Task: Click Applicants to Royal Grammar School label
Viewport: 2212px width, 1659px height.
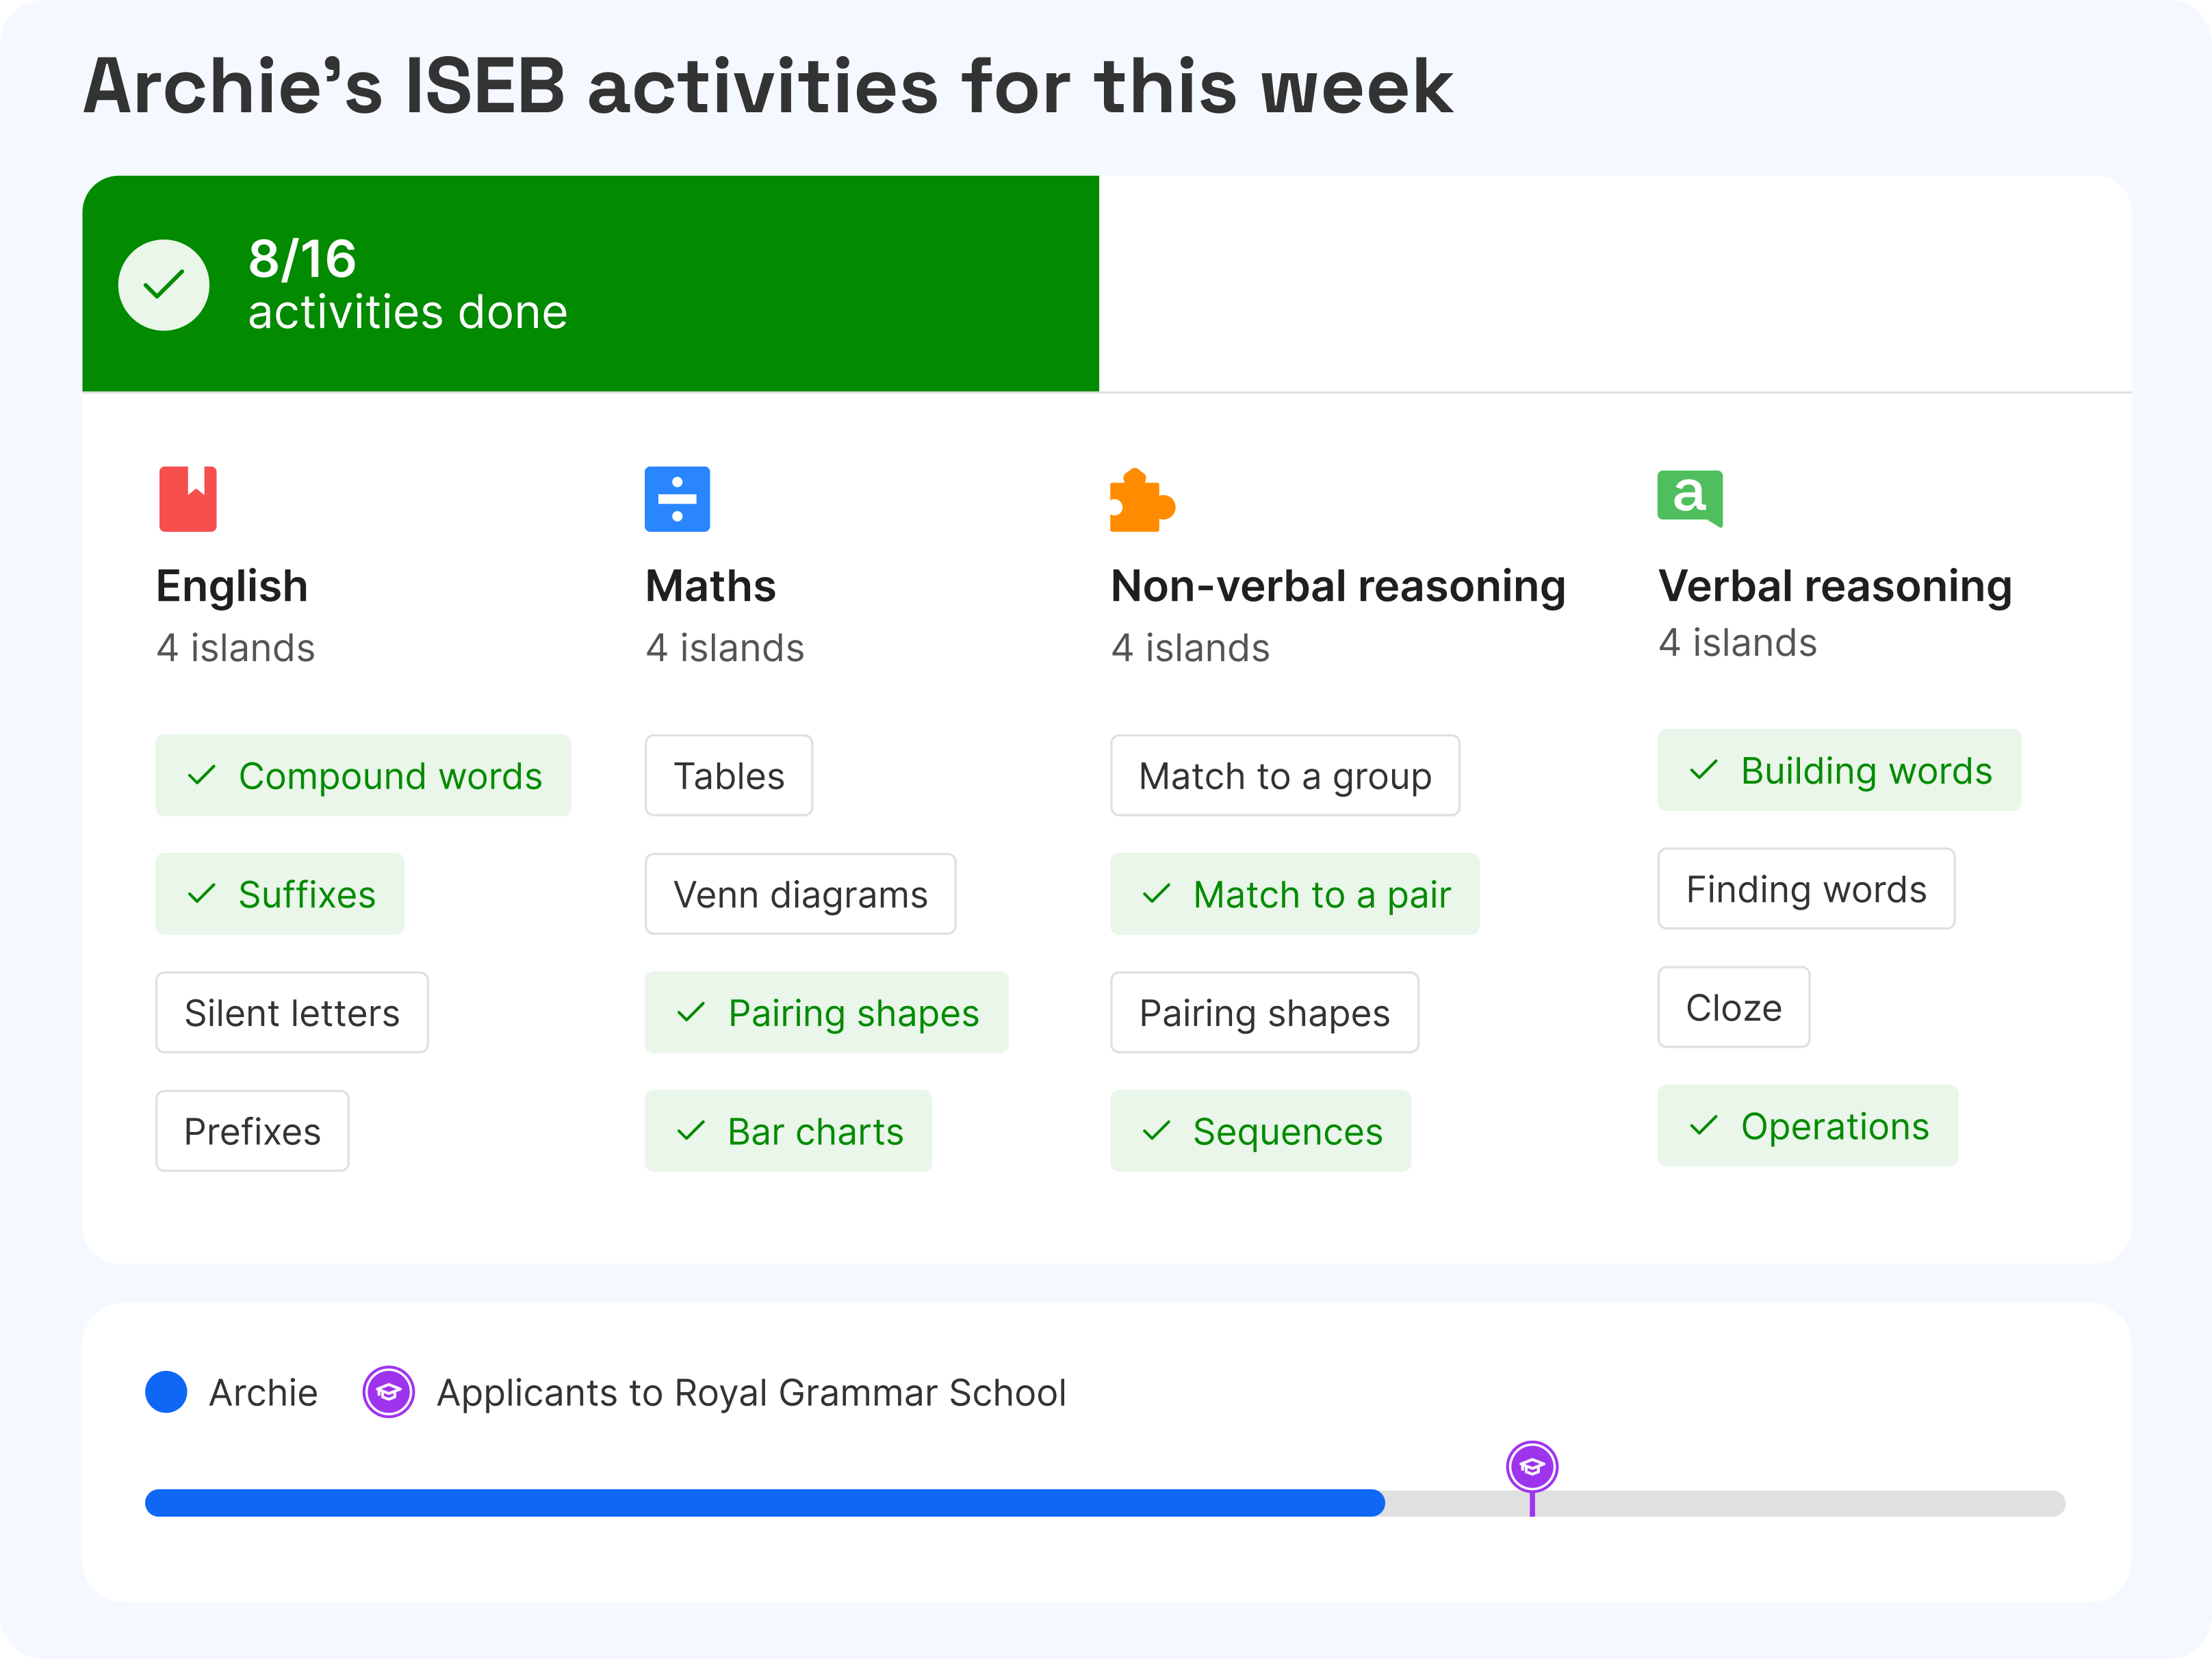Action: [x=751, y=1392]
